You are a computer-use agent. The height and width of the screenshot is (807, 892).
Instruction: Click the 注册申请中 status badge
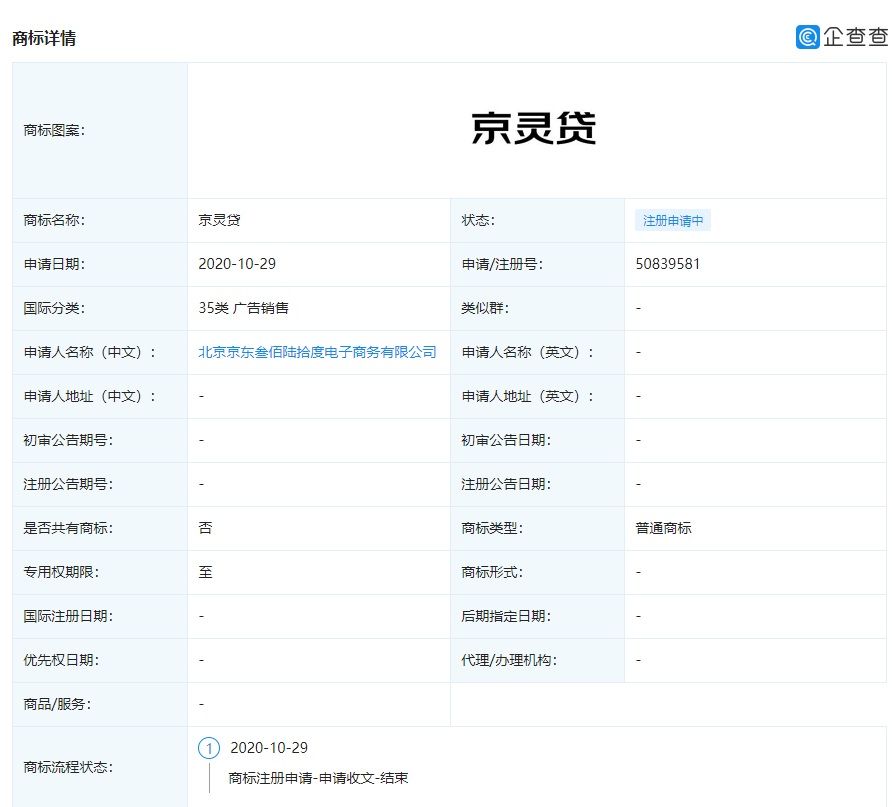[x=673, y=220]
